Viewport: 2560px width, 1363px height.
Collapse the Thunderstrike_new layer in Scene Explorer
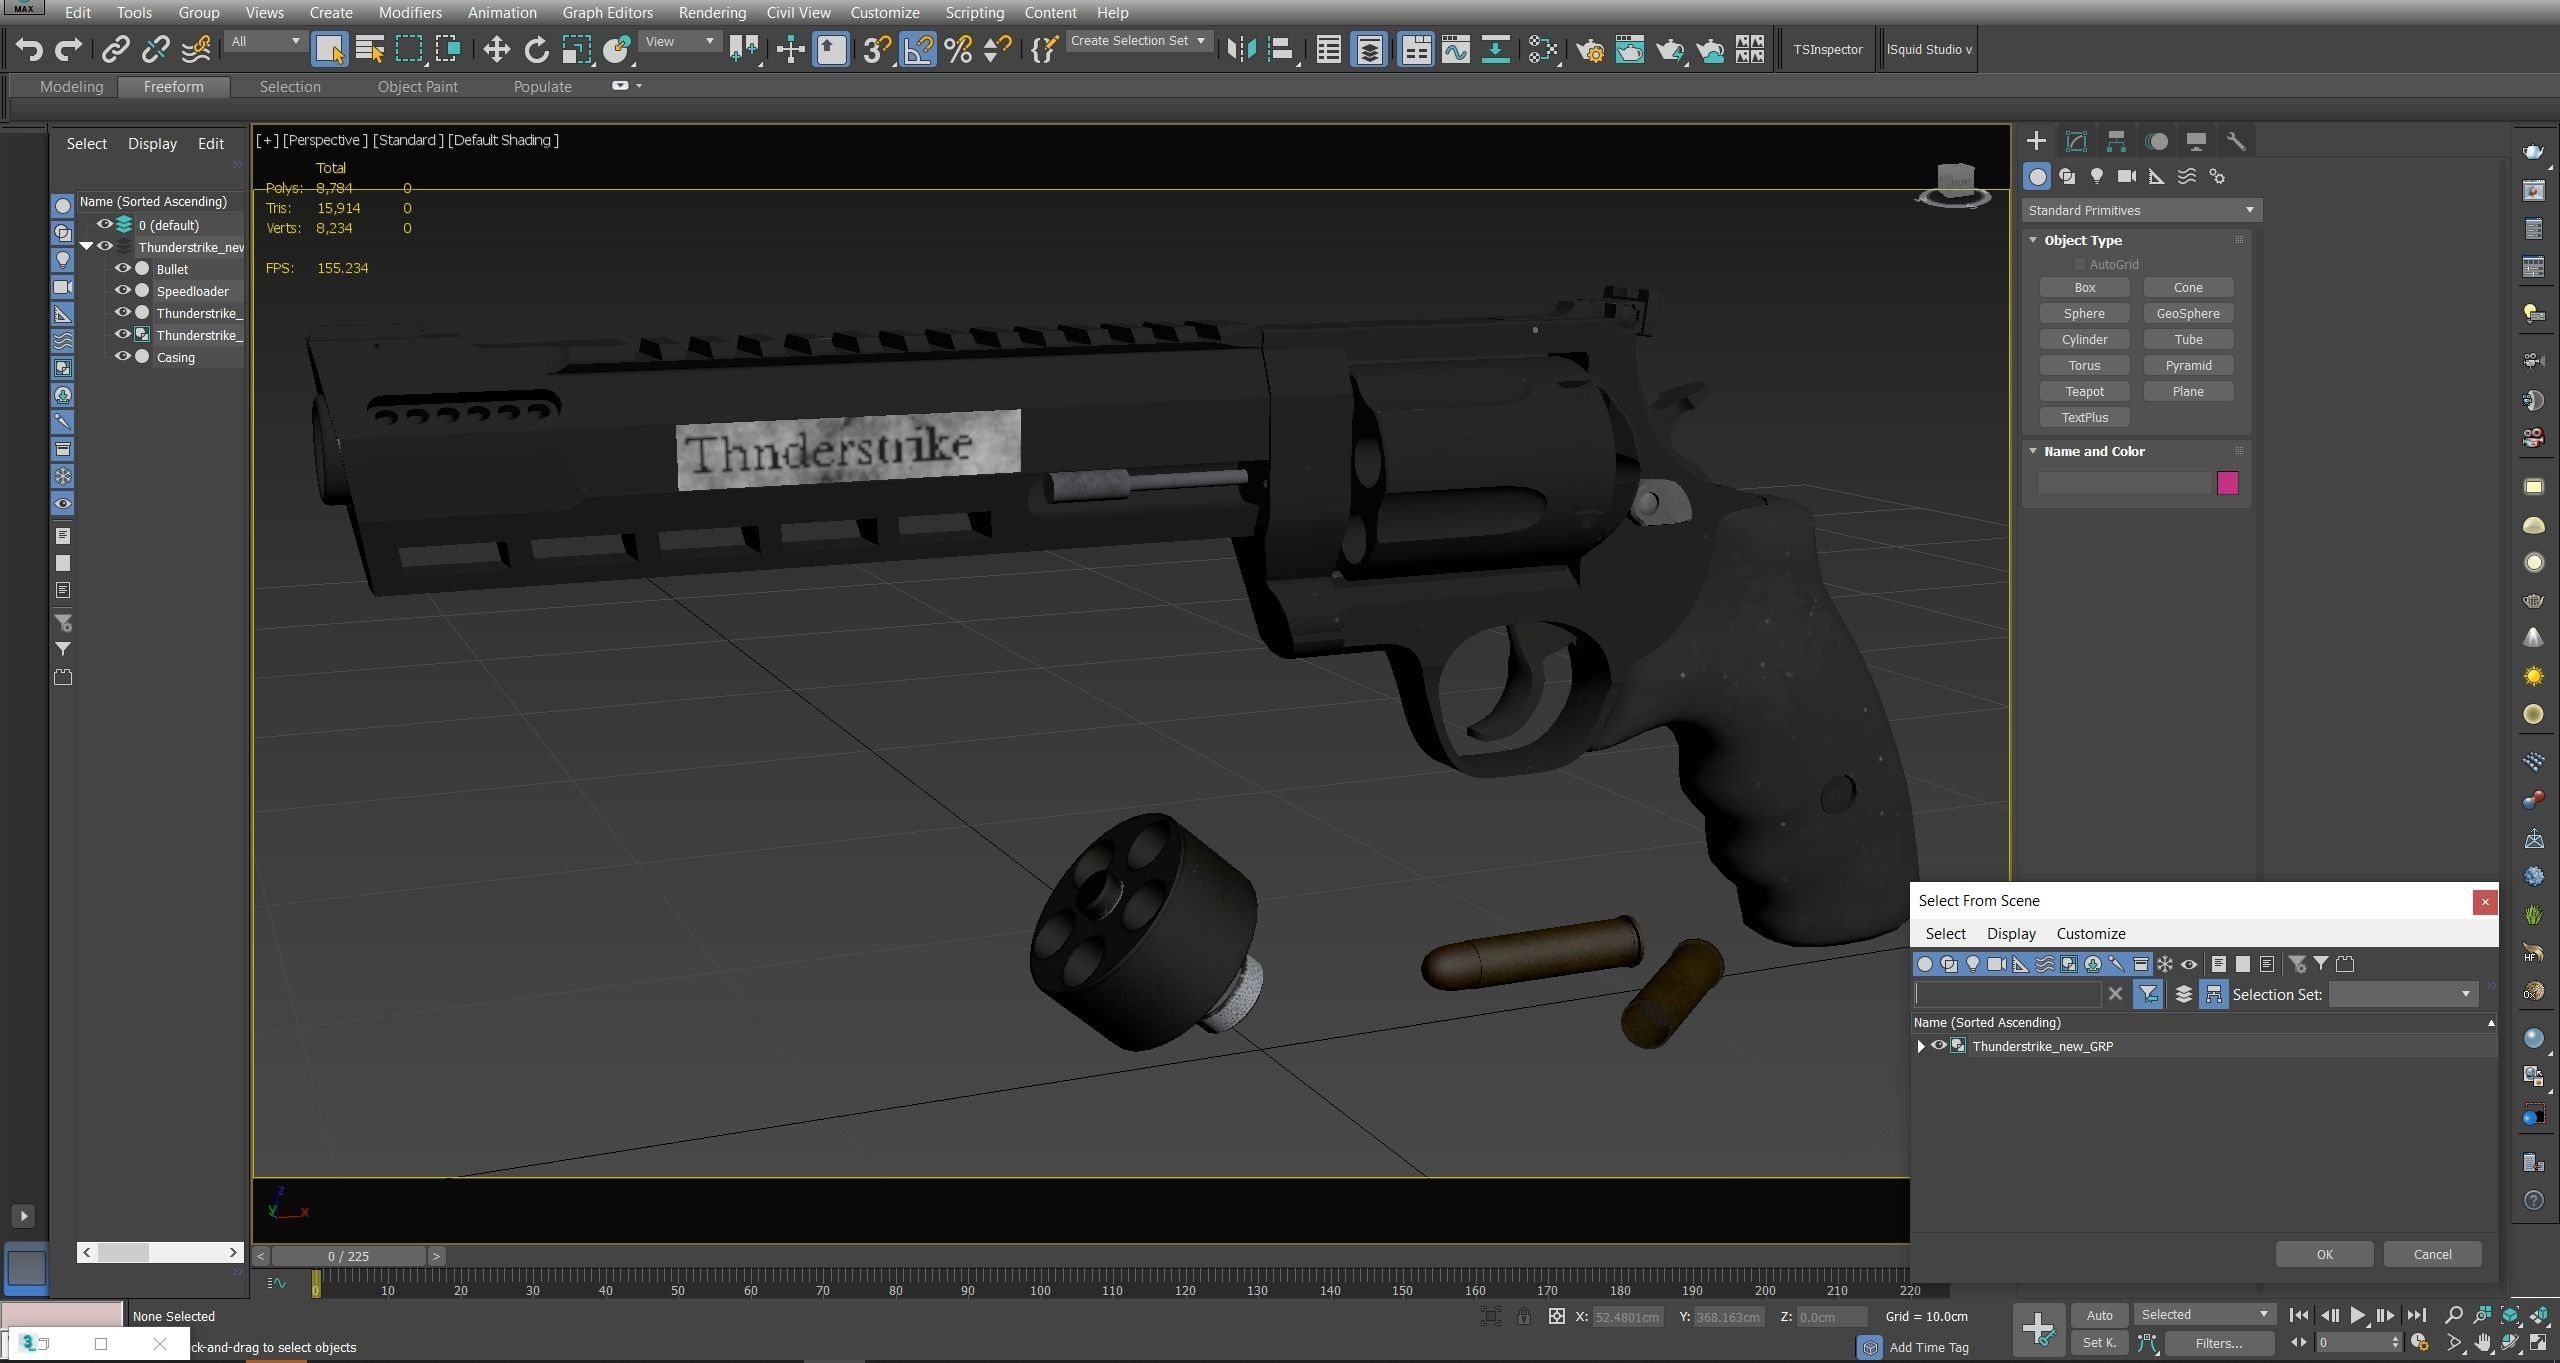point(86,246)
